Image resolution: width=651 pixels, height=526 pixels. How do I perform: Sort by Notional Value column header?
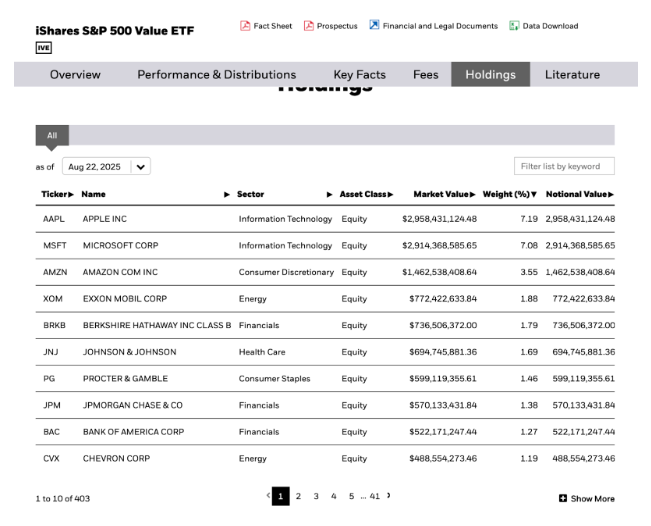click(x=579, y=194)
